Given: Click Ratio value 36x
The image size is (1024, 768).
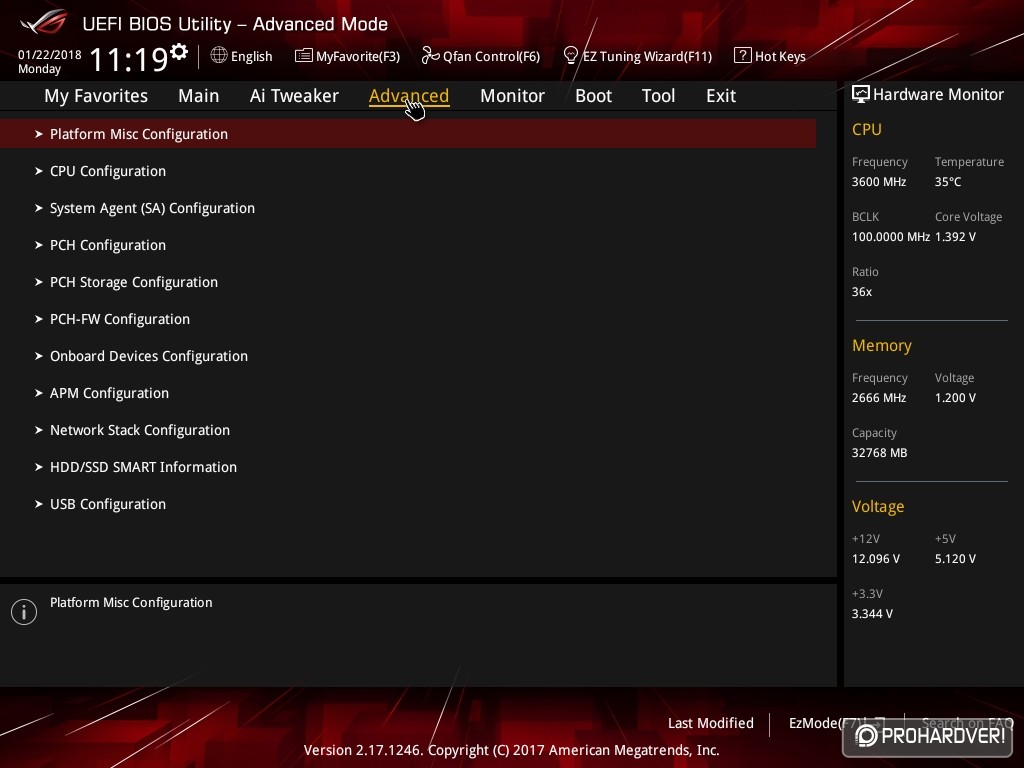Looking at the screenshot, I should 862,292.
